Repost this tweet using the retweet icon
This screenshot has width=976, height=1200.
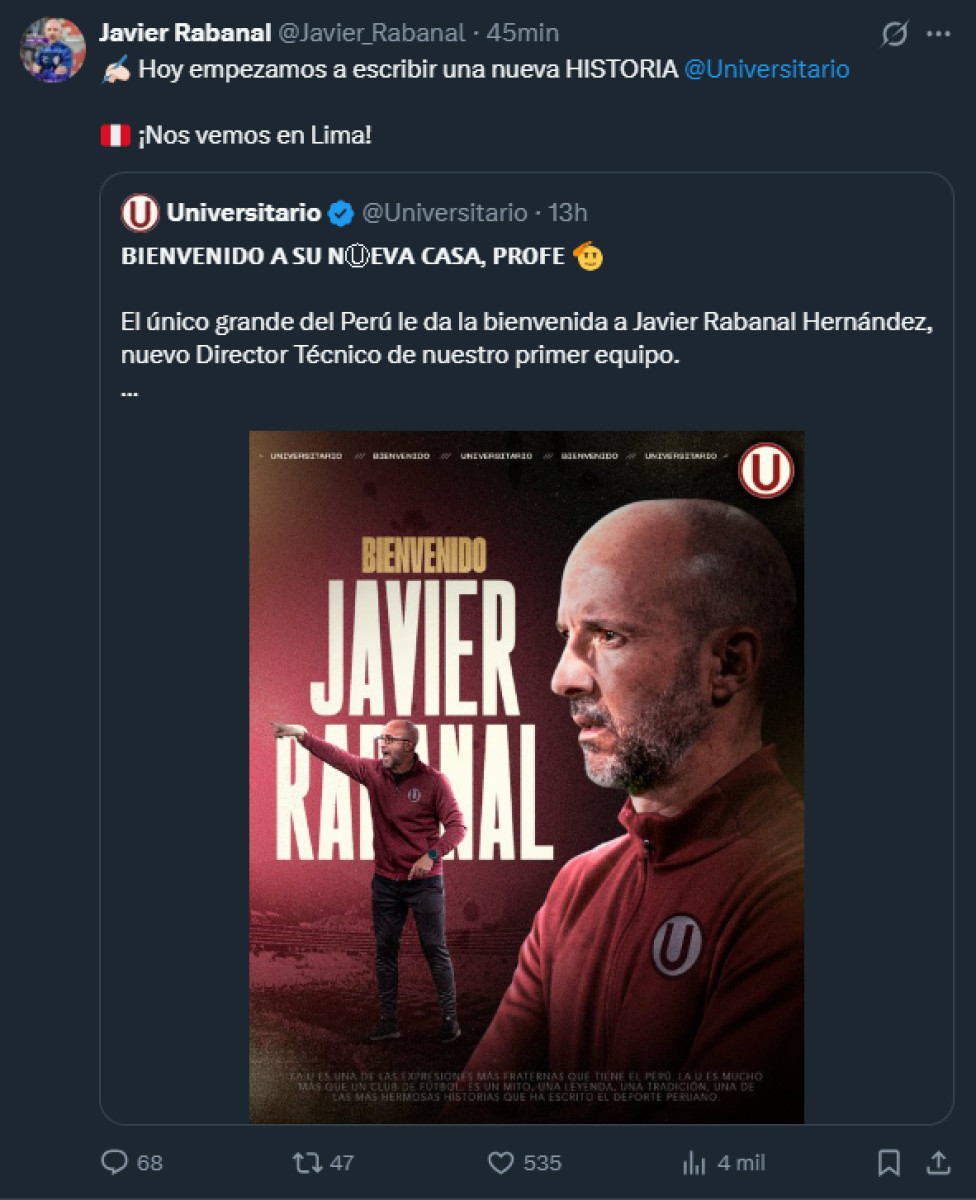tap(306, 1162)
